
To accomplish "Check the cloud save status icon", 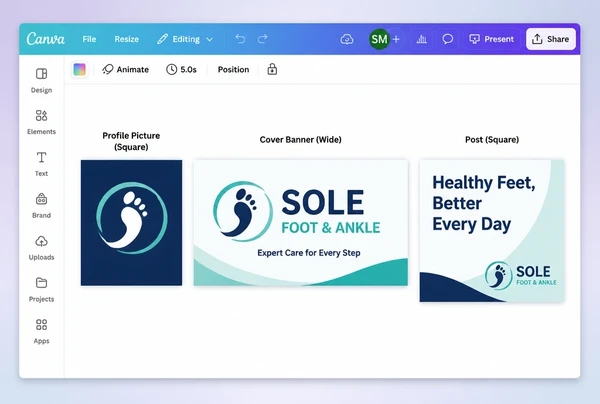I will [347, 39].
